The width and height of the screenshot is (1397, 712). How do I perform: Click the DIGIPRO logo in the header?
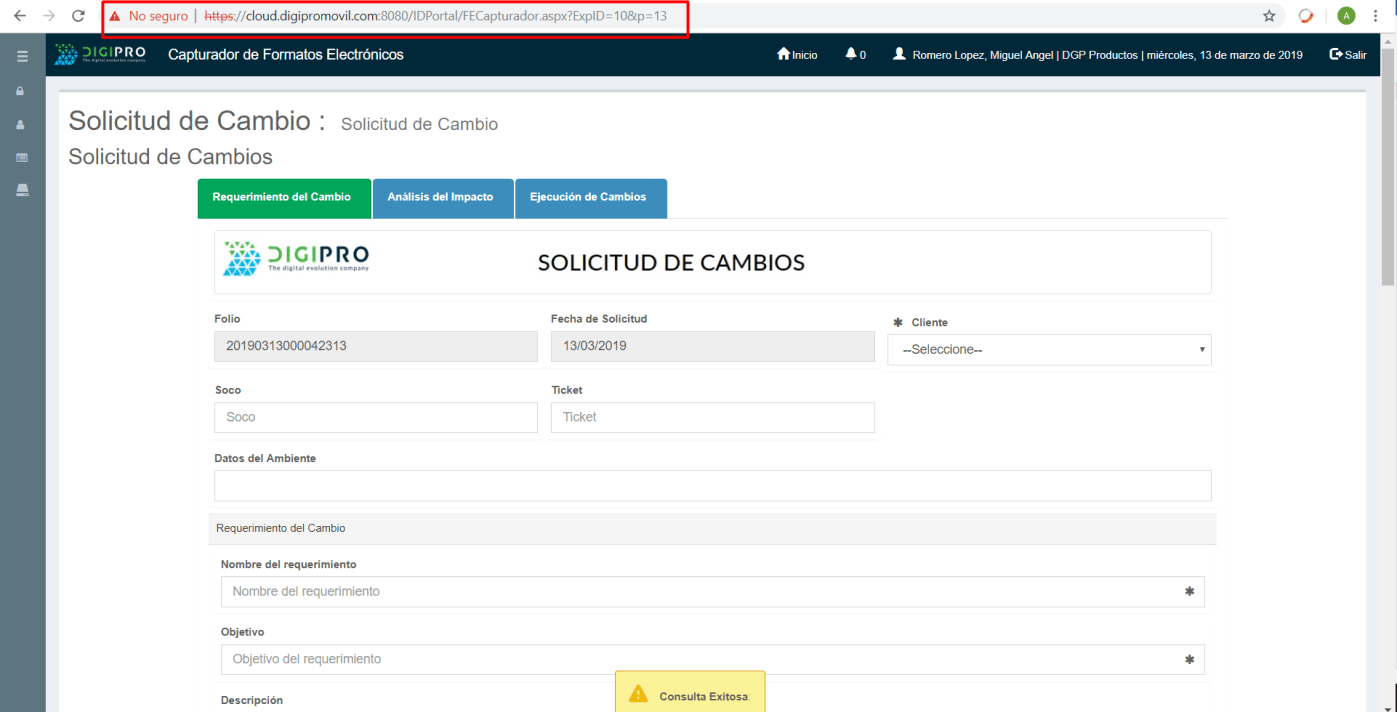[100, 54]
